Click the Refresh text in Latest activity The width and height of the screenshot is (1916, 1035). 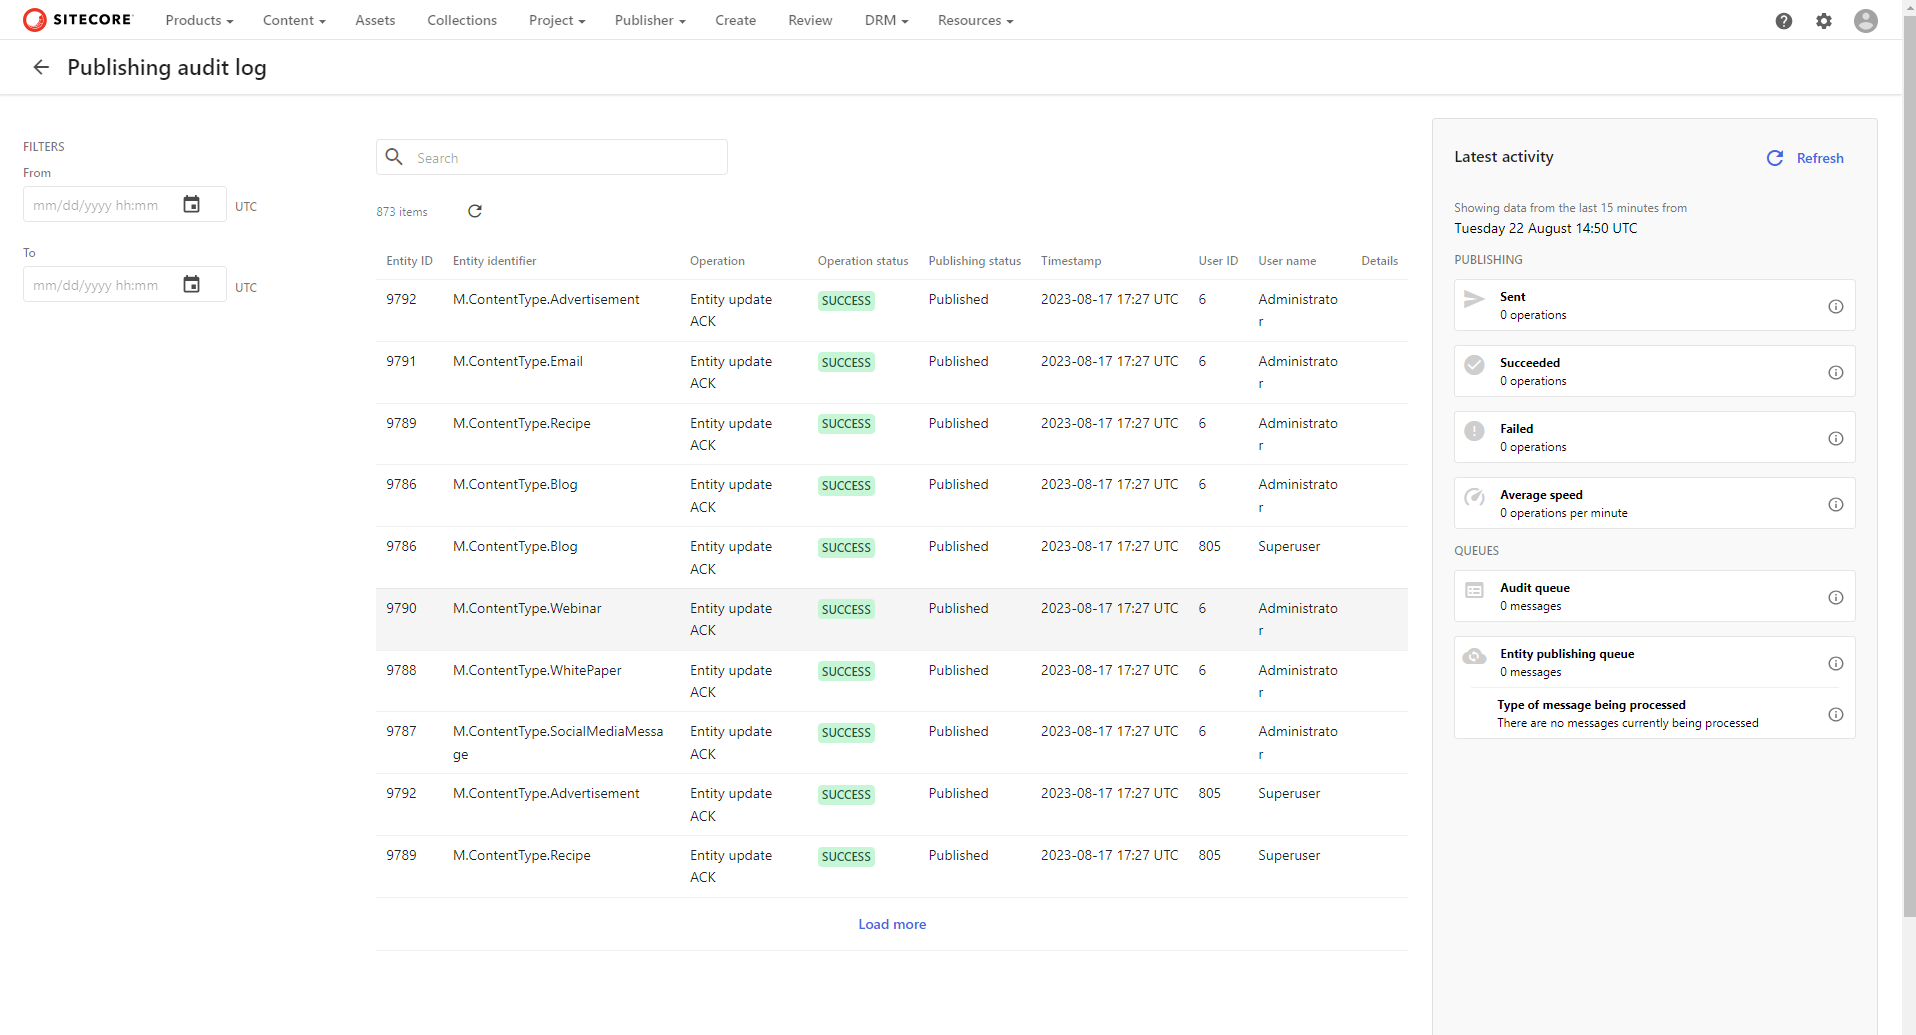click(x=1820, y=158)
